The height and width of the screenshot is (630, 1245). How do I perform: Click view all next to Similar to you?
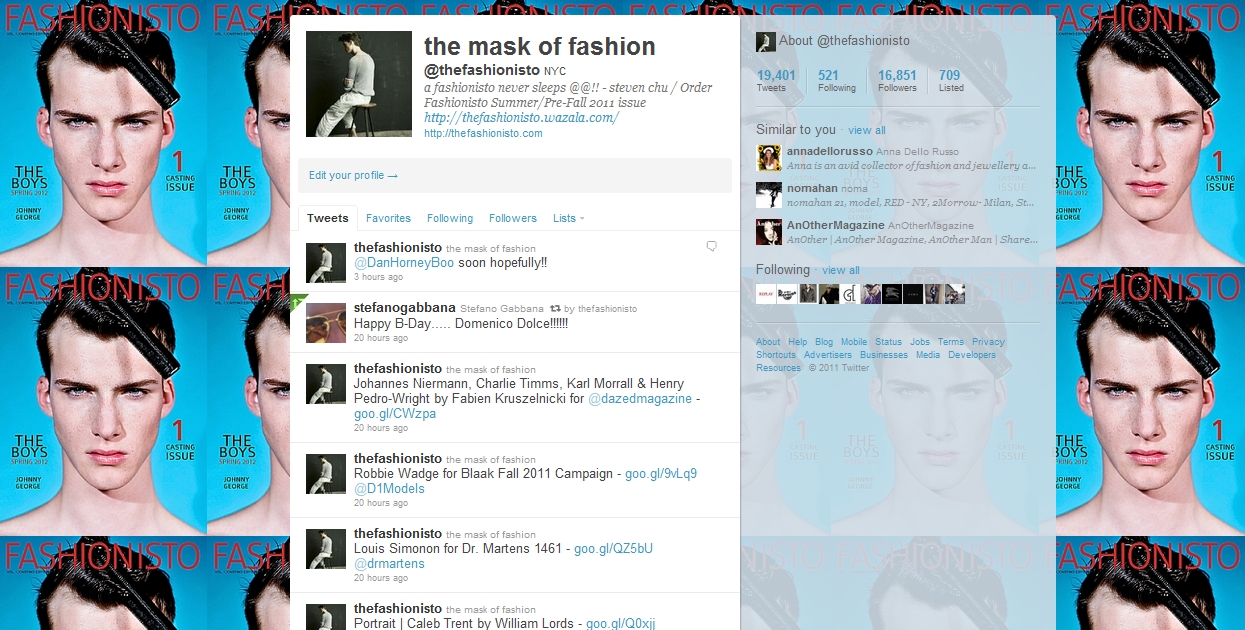867,130
